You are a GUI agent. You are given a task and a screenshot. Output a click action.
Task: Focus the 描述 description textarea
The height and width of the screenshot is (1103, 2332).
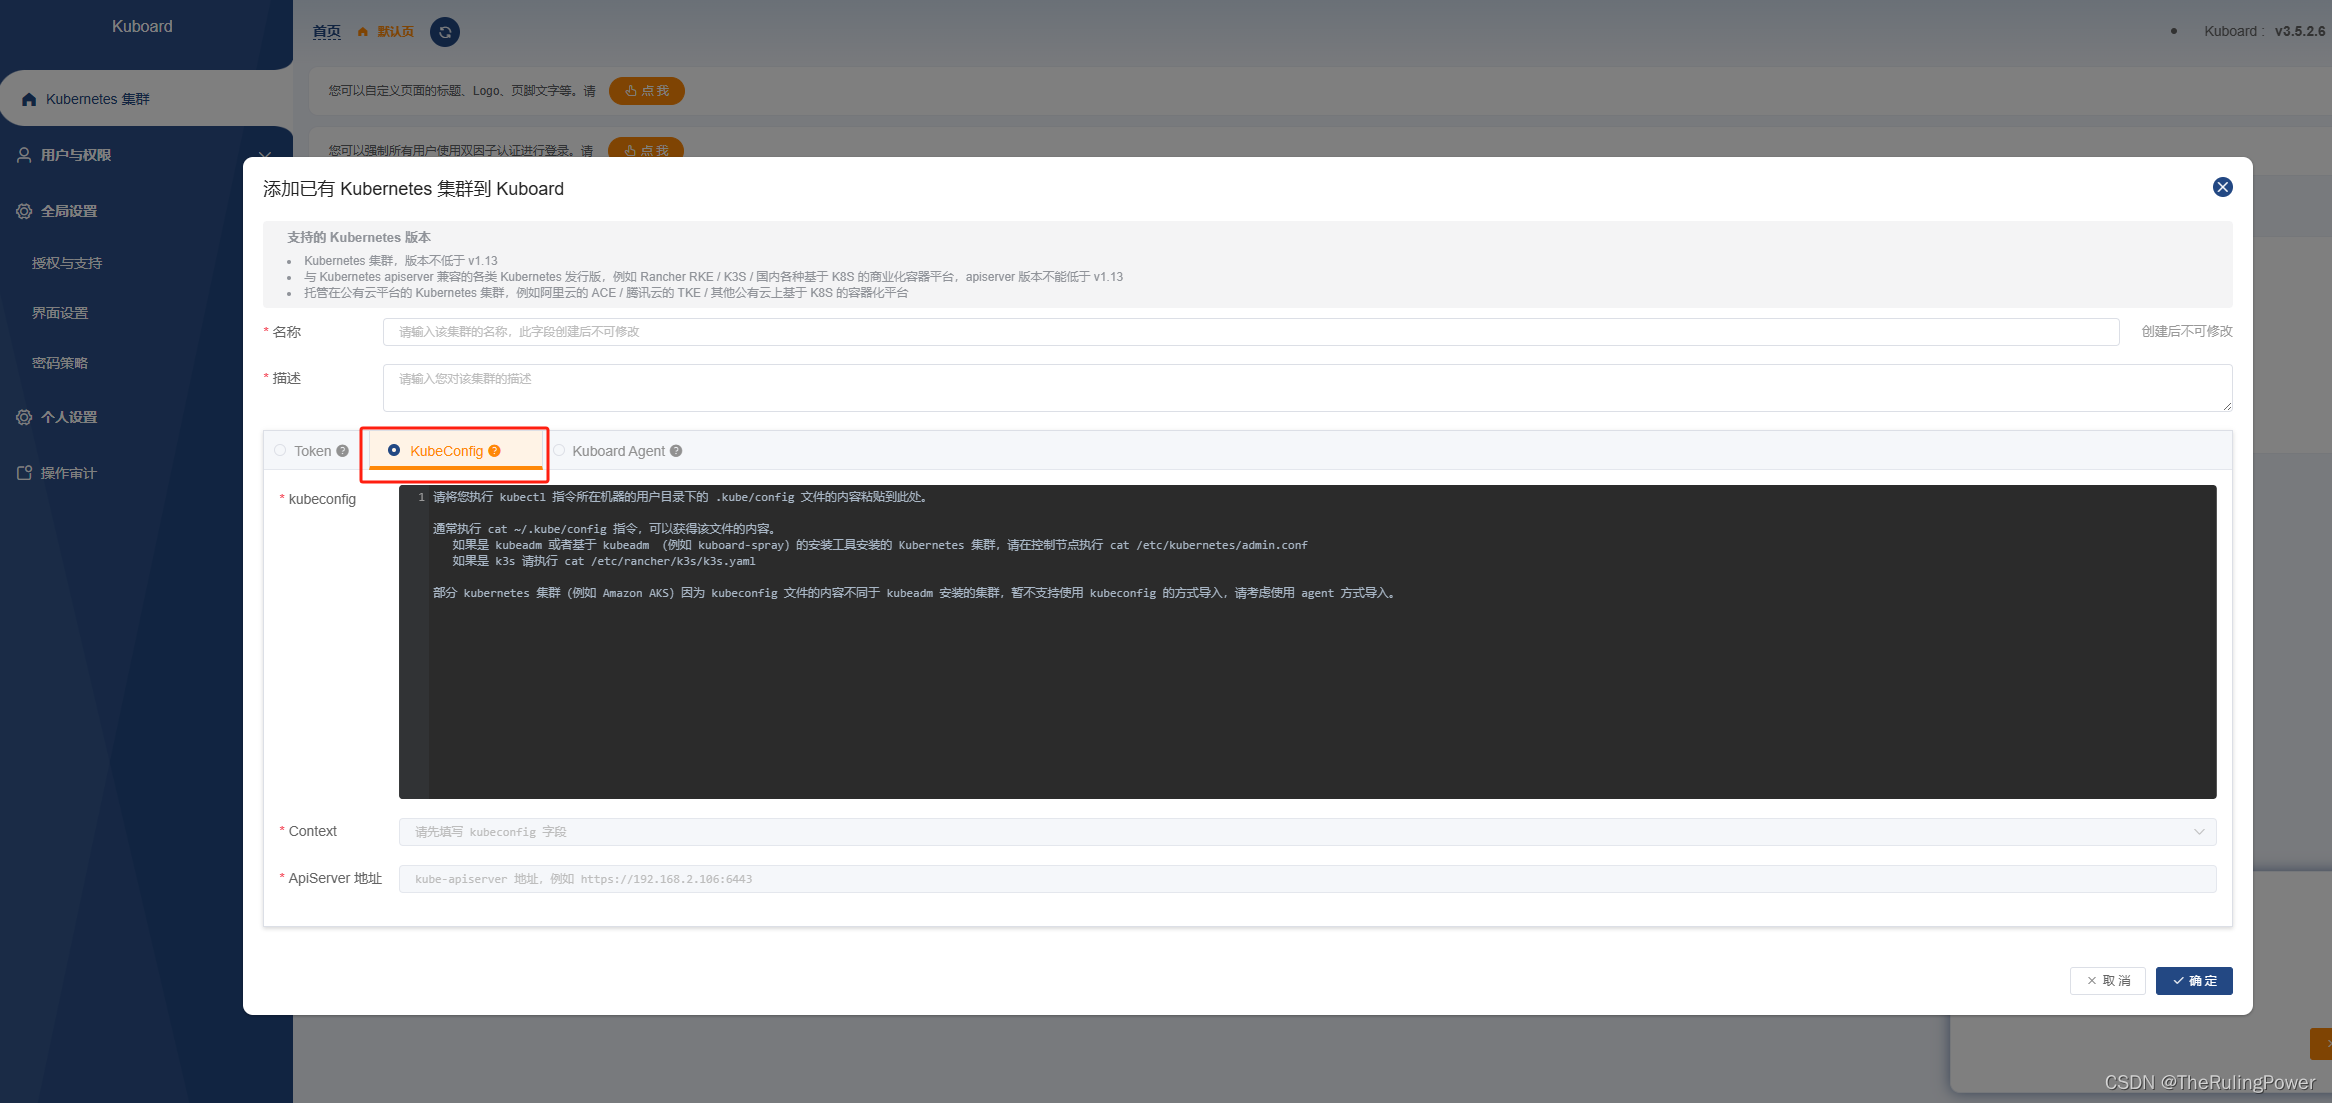pyautogui.click(x=1307, y=388)
